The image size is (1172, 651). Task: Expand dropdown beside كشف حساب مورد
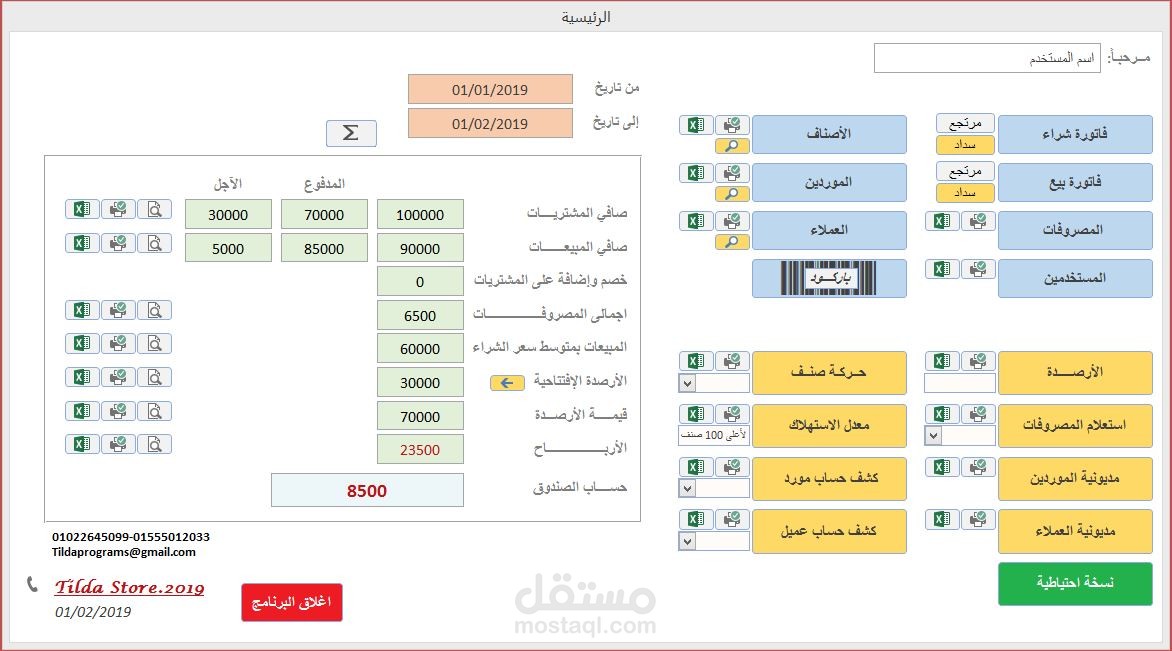click(688, 489)
